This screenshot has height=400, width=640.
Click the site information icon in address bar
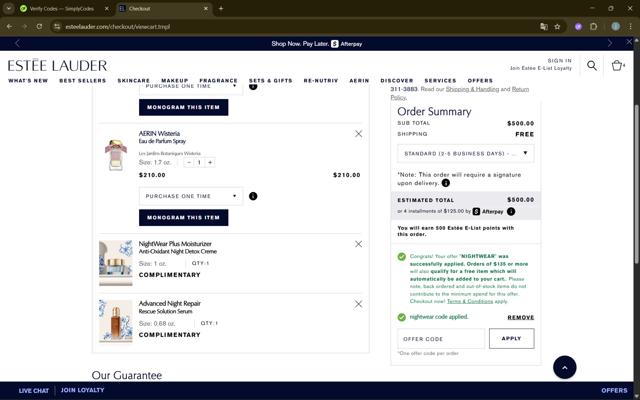click(57, 27)
